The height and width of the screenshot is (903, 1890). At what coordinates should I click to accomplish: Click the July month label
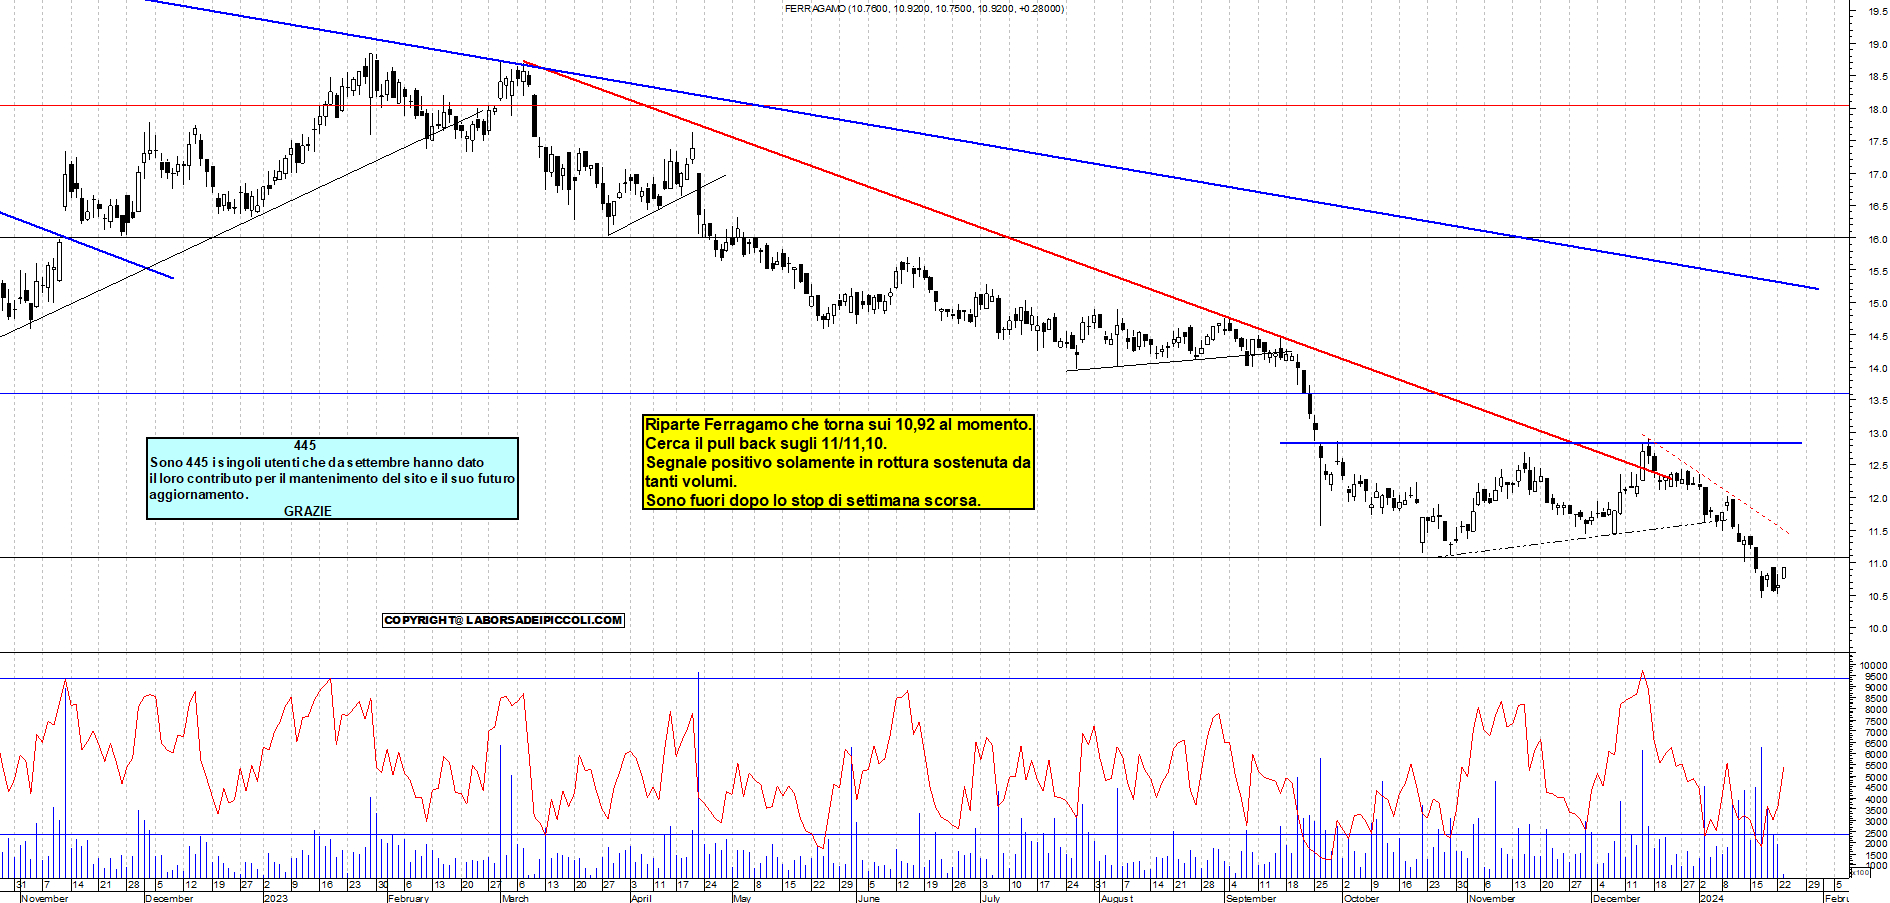click(990, 898)
